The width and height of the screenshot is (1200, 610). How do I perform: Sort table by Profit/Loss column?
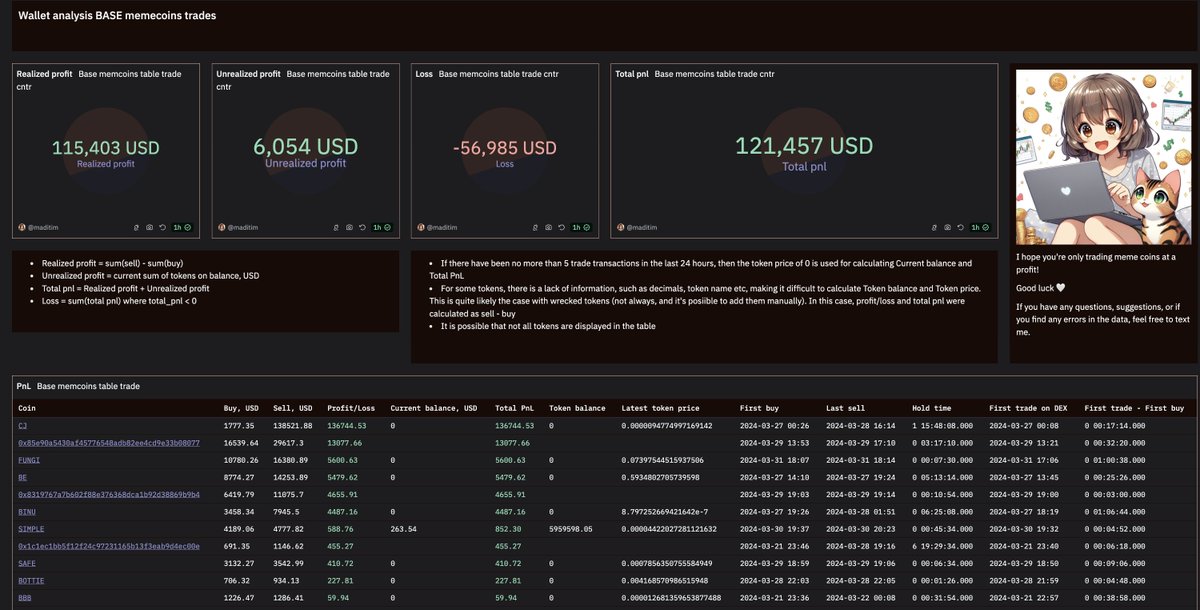coord(350,408)
